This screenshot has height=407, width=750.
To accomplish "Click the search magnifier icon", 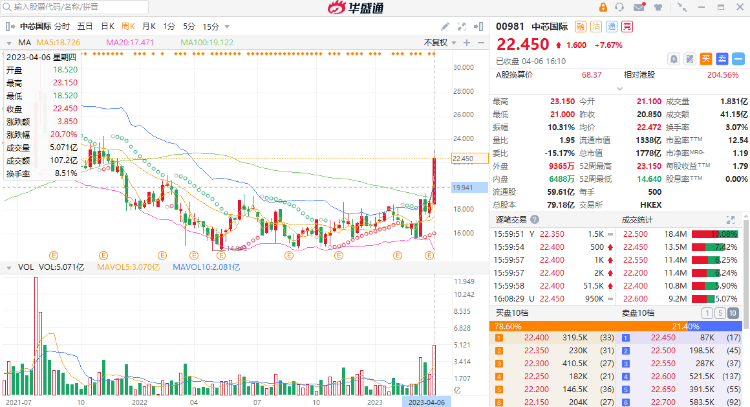I will [7, 7].
